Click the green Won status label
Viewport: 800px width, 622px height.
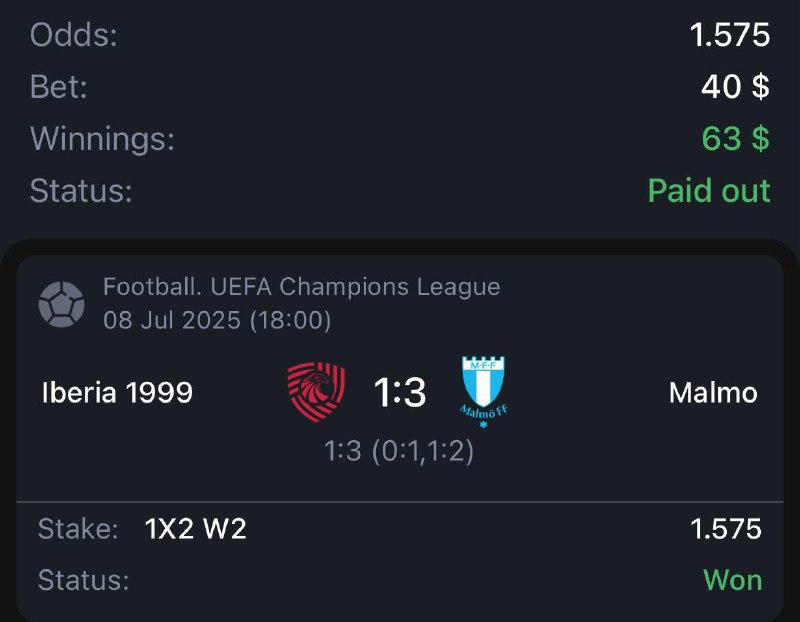[732, 580]
